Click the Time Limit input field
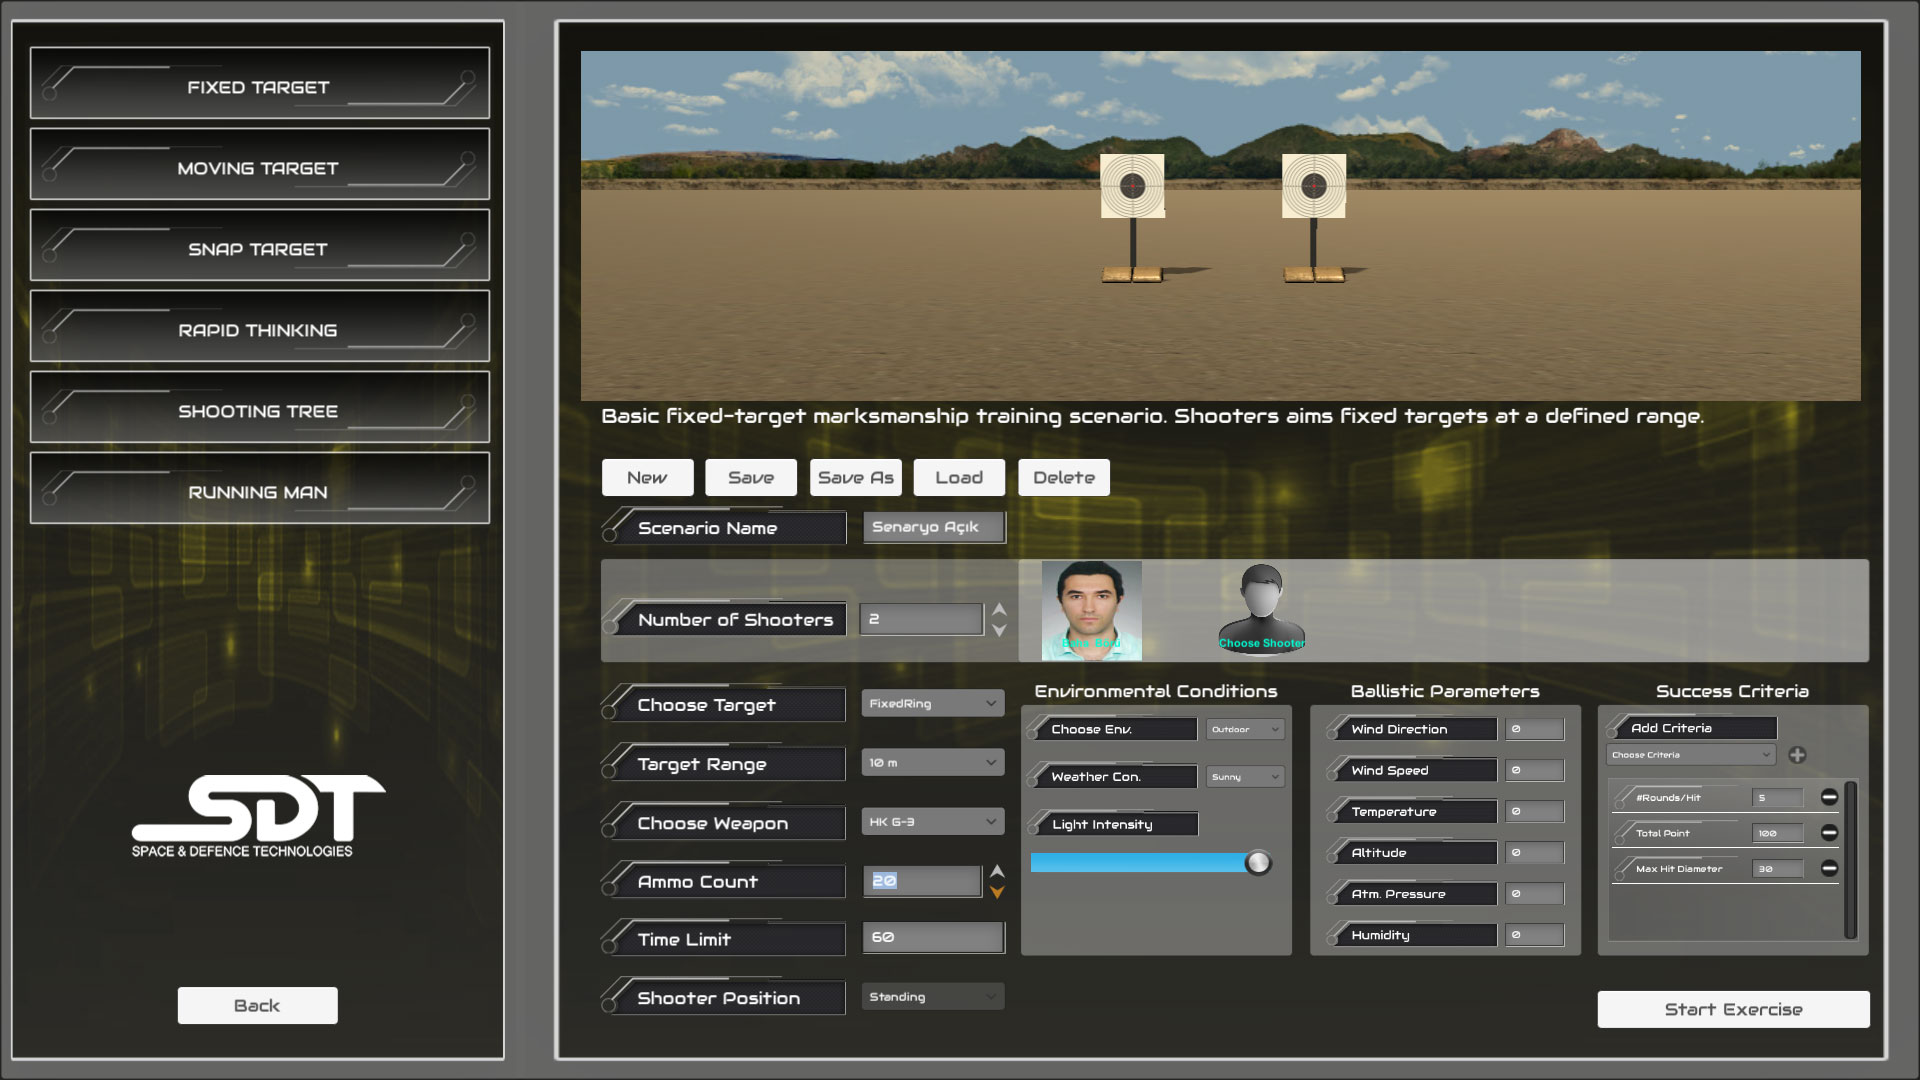1920x1080 pixels. (932, 938)
